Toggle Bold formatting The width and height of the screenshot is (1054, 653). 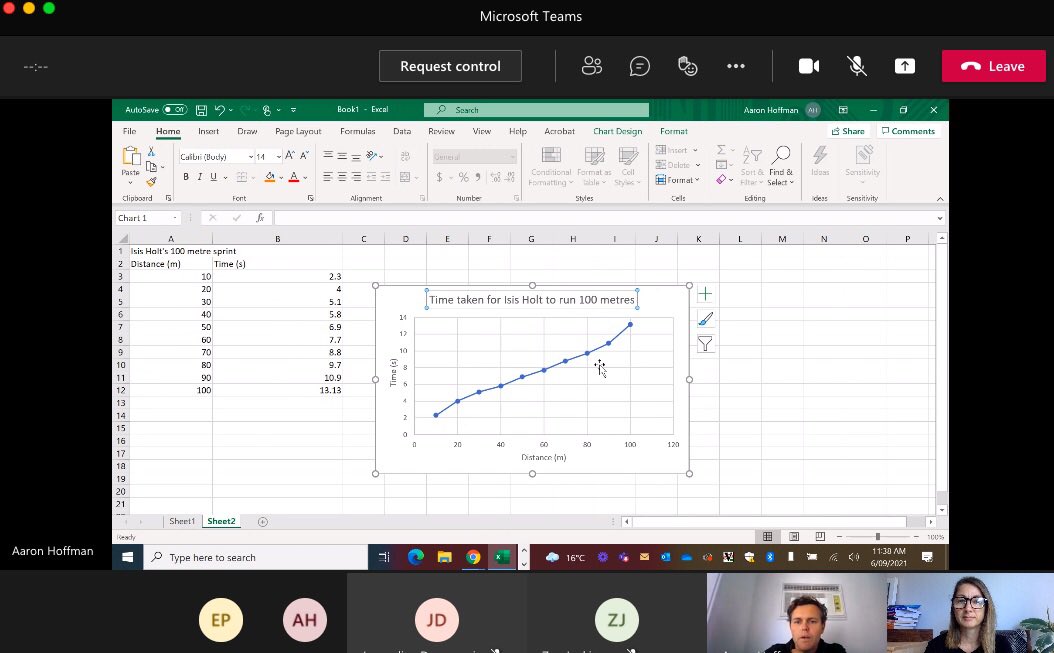point(186,177)
